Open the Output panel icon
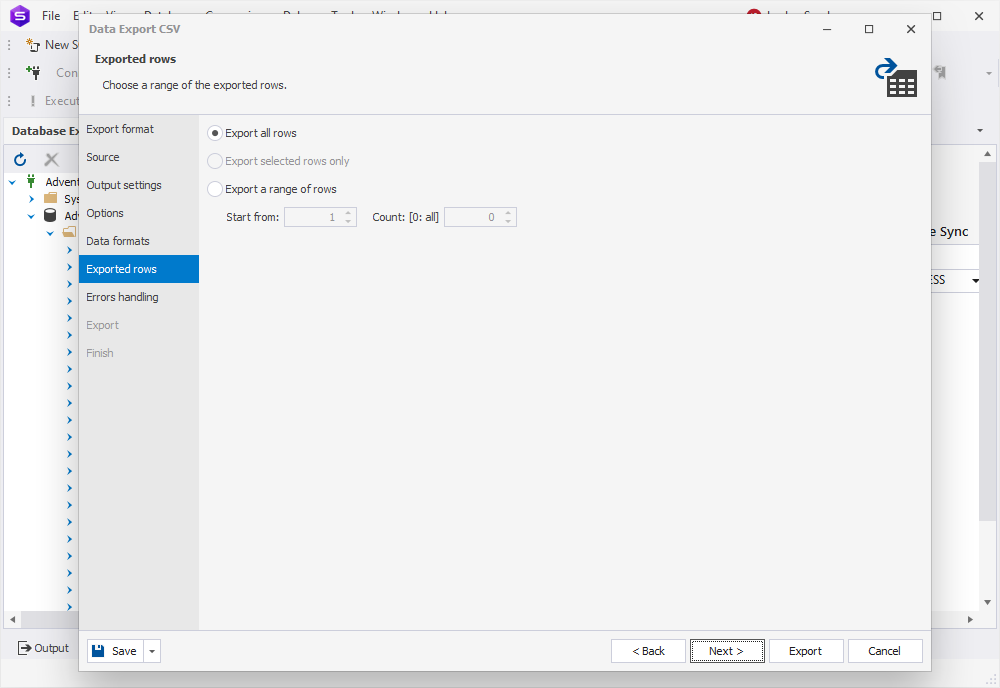 24,648
